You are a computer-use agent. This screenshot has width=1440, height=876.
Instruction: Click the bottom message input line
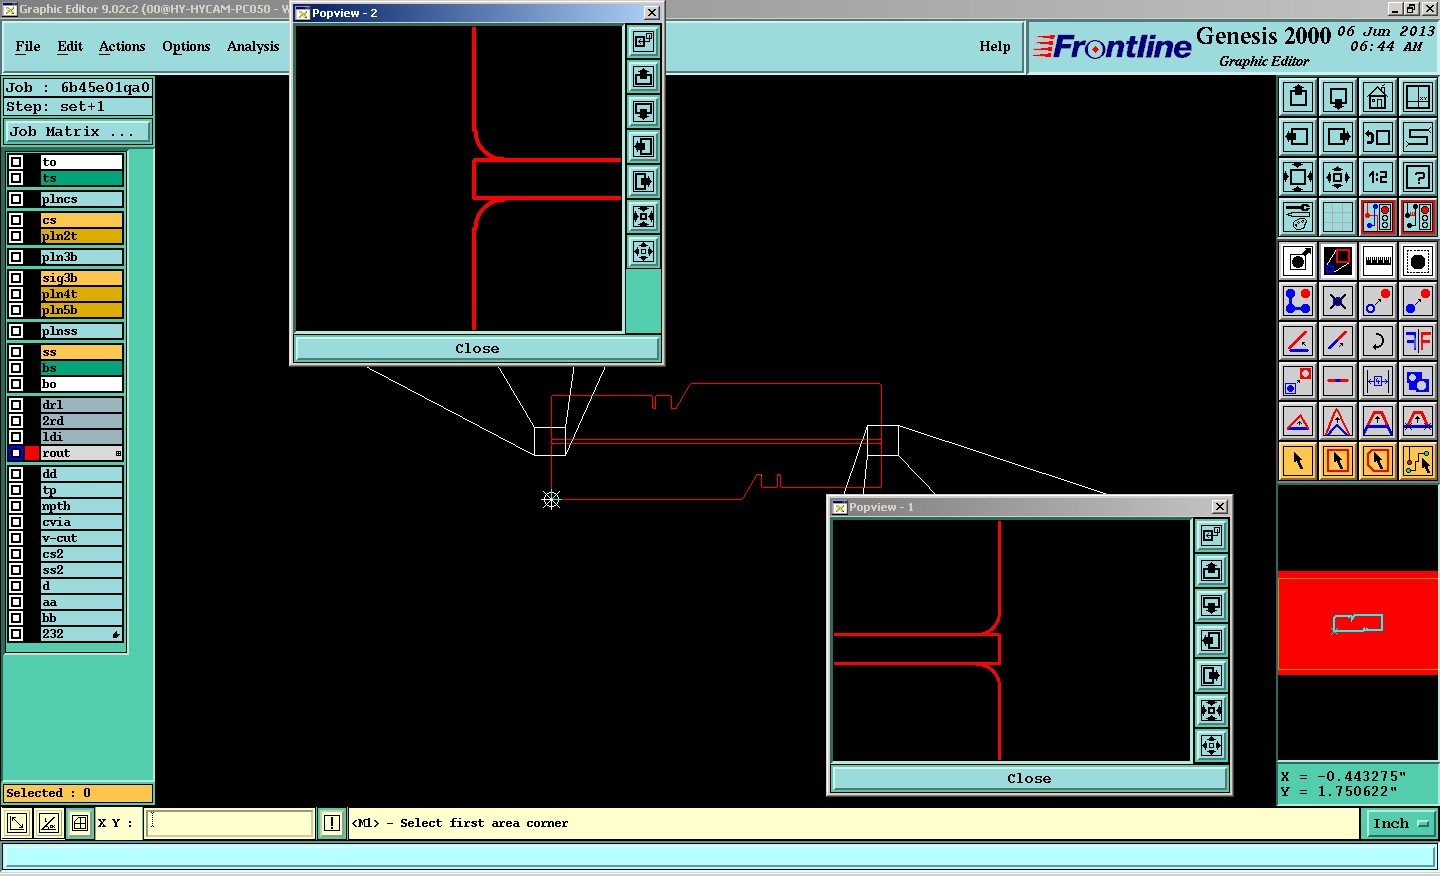pos(719,856)
